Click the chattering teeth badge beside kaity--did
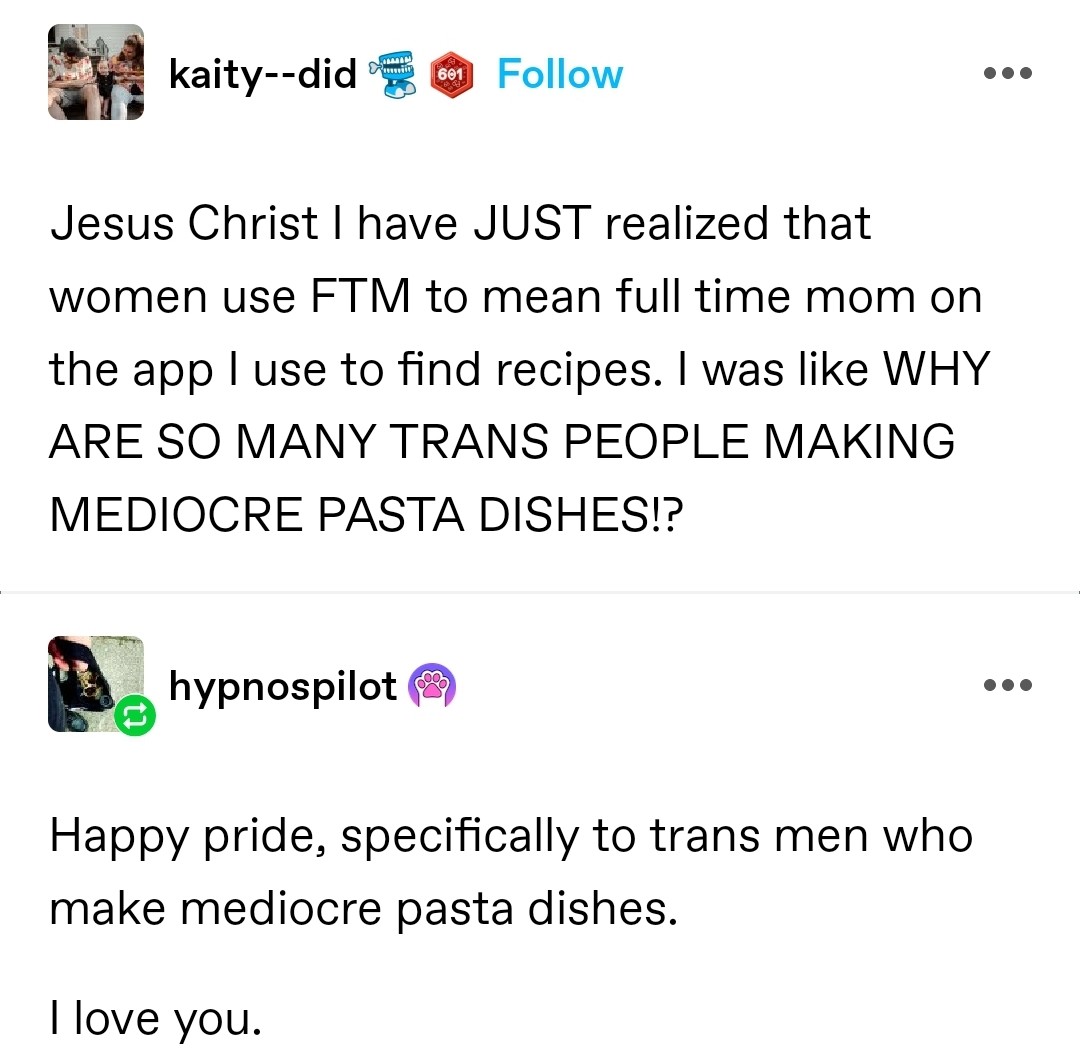This screenshot has width=1080, height=1055. 394,74
